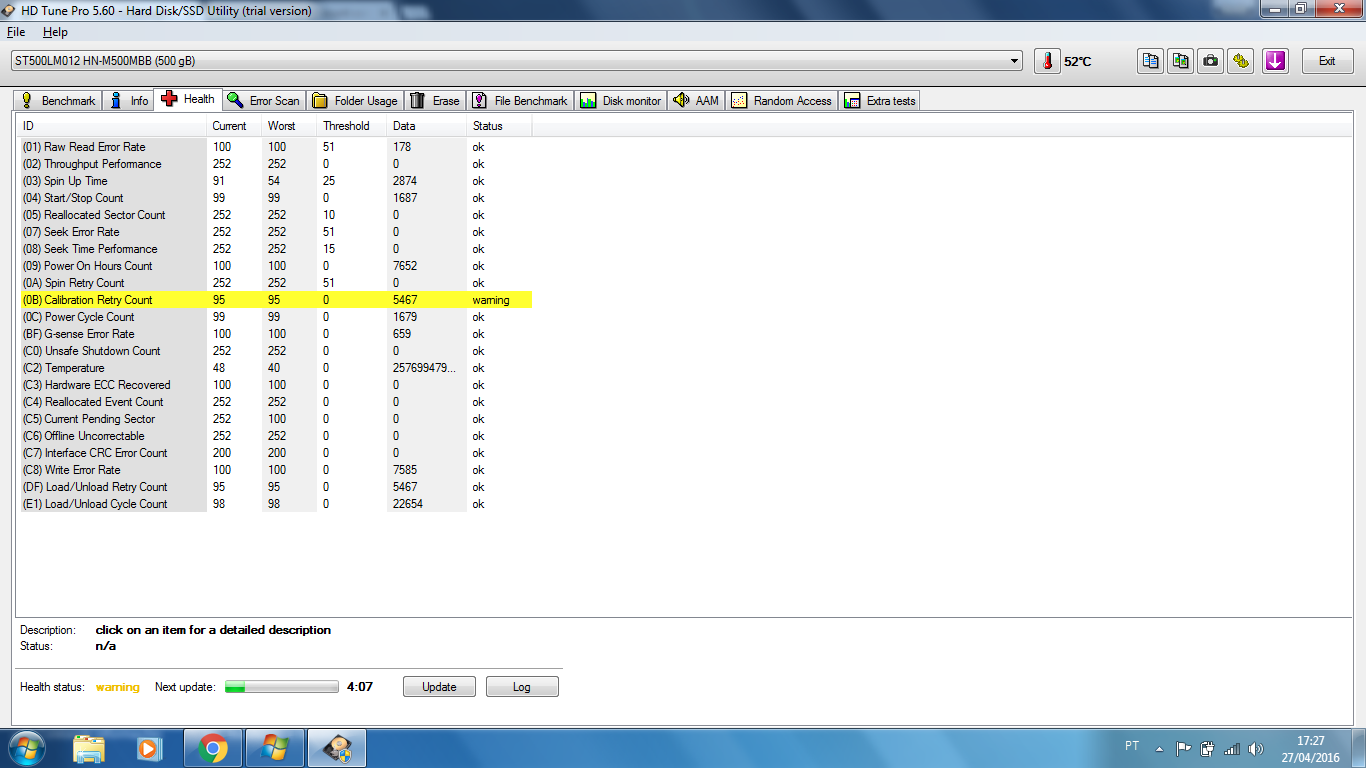
Task: Select the (E1) Load/Unload Cycle Count row
Action: click(274, 504)
